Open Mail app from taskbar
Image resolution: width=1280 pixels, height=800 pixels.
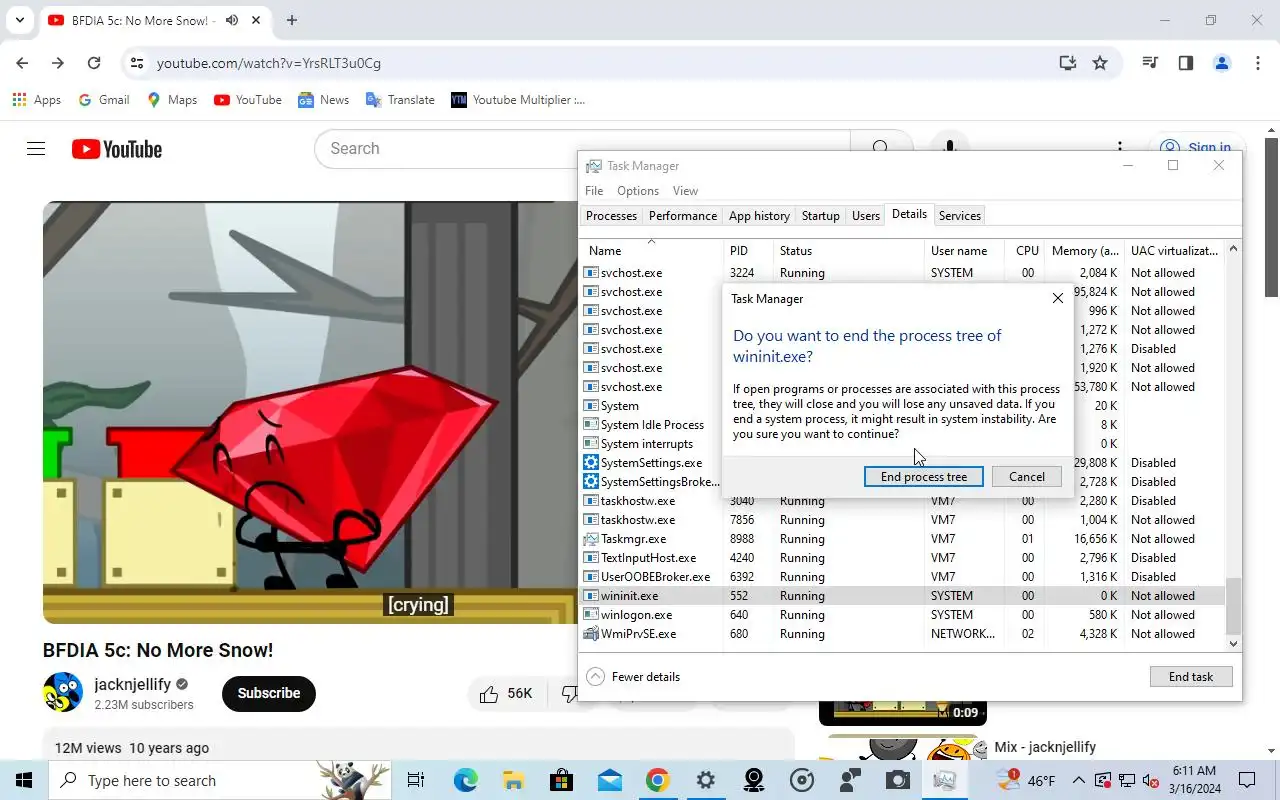click(609, 781)
